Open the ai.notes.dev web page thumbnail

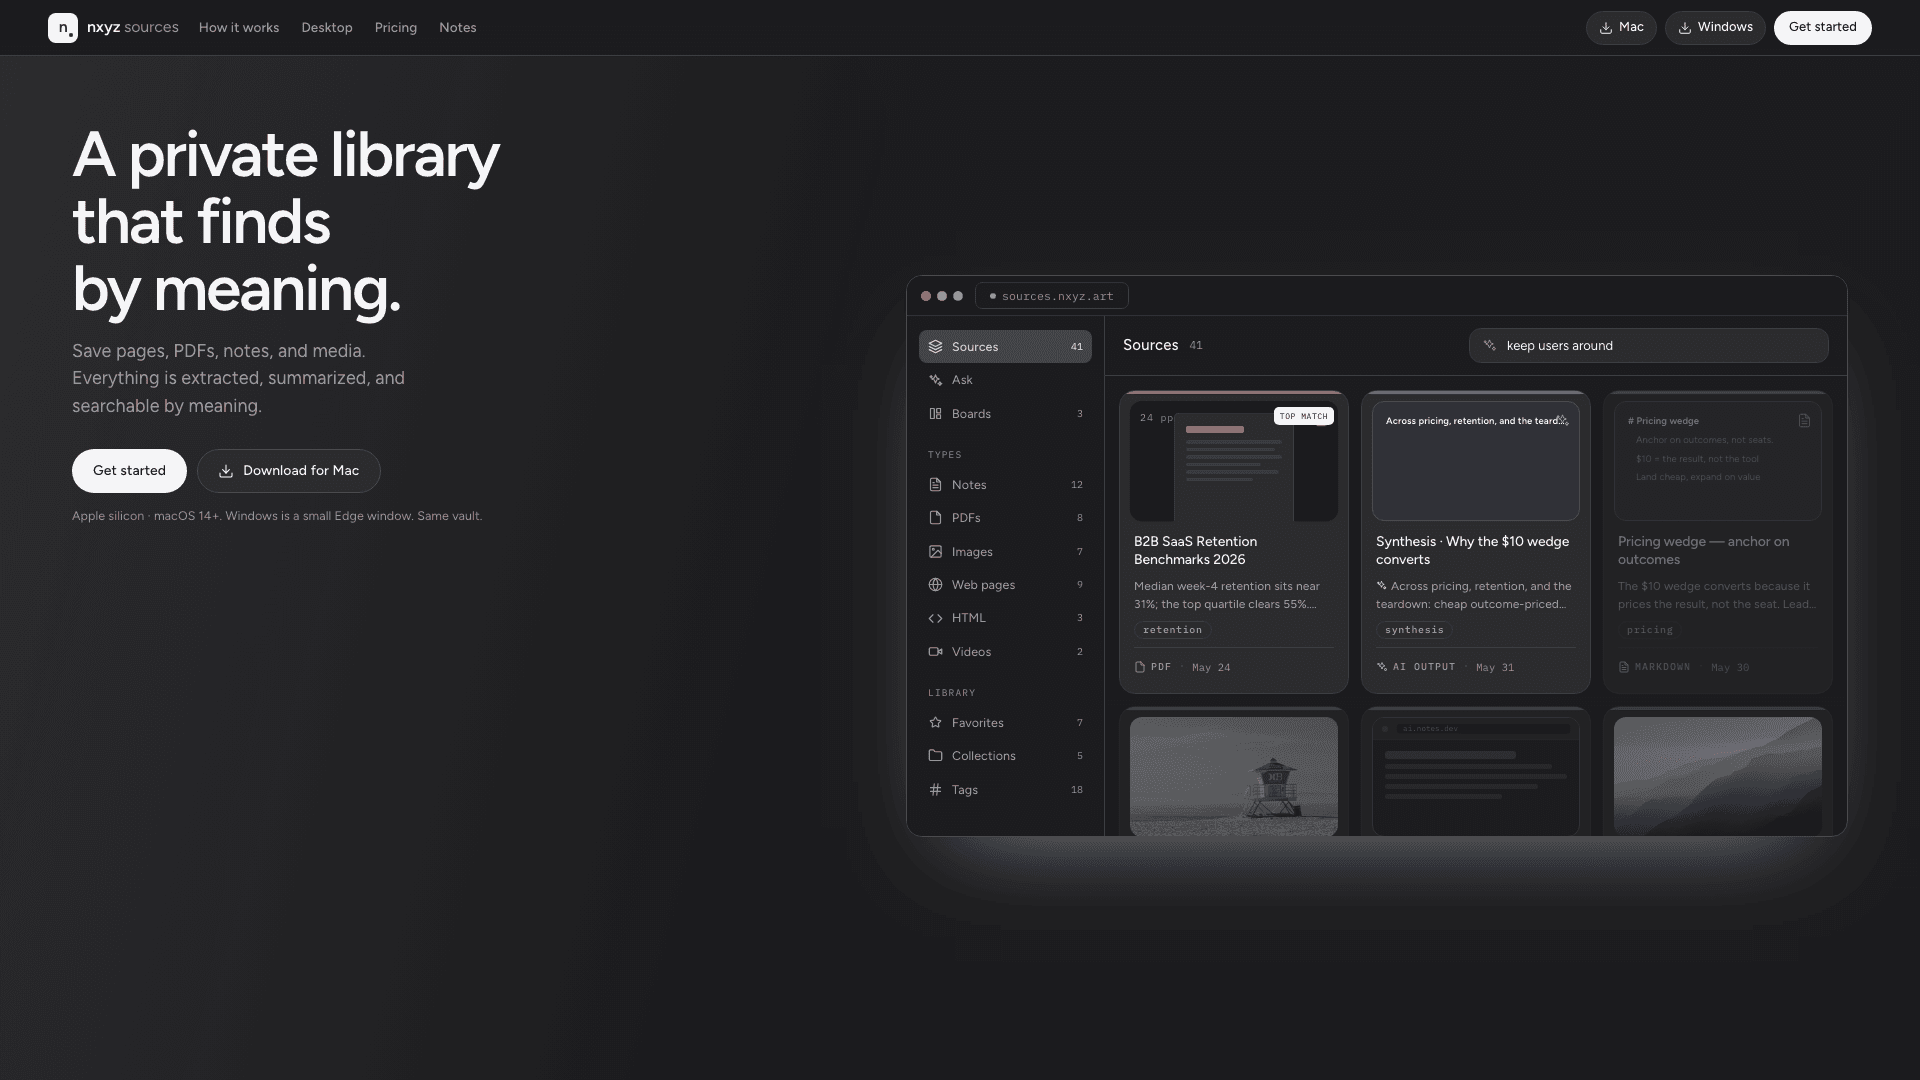pos(1476,776)
